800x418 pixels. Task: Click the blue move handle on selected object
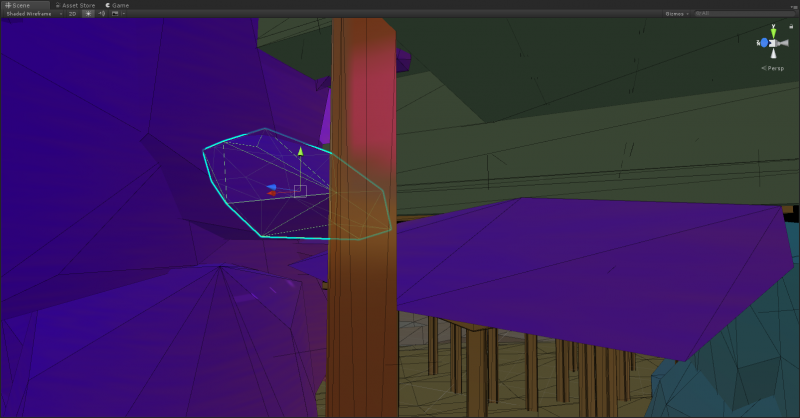[x=272, y=186]
